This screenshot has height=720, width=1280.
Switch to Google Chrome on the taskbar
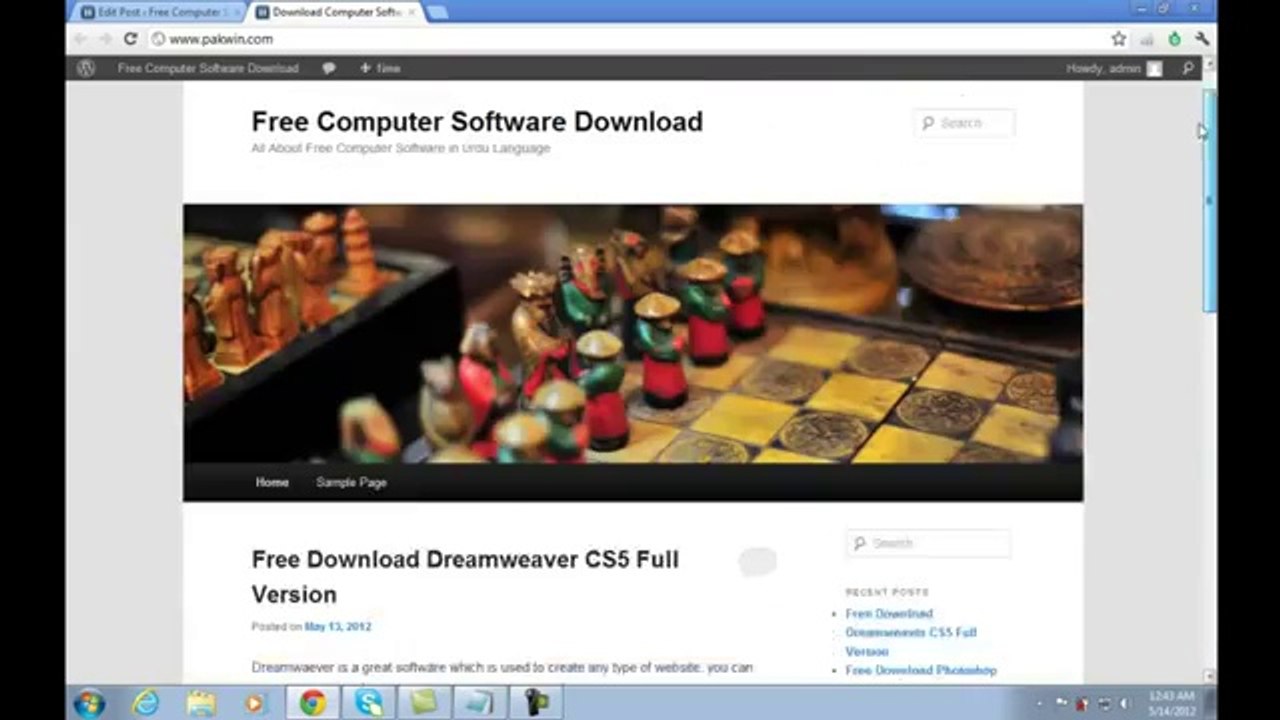point(313,703)
